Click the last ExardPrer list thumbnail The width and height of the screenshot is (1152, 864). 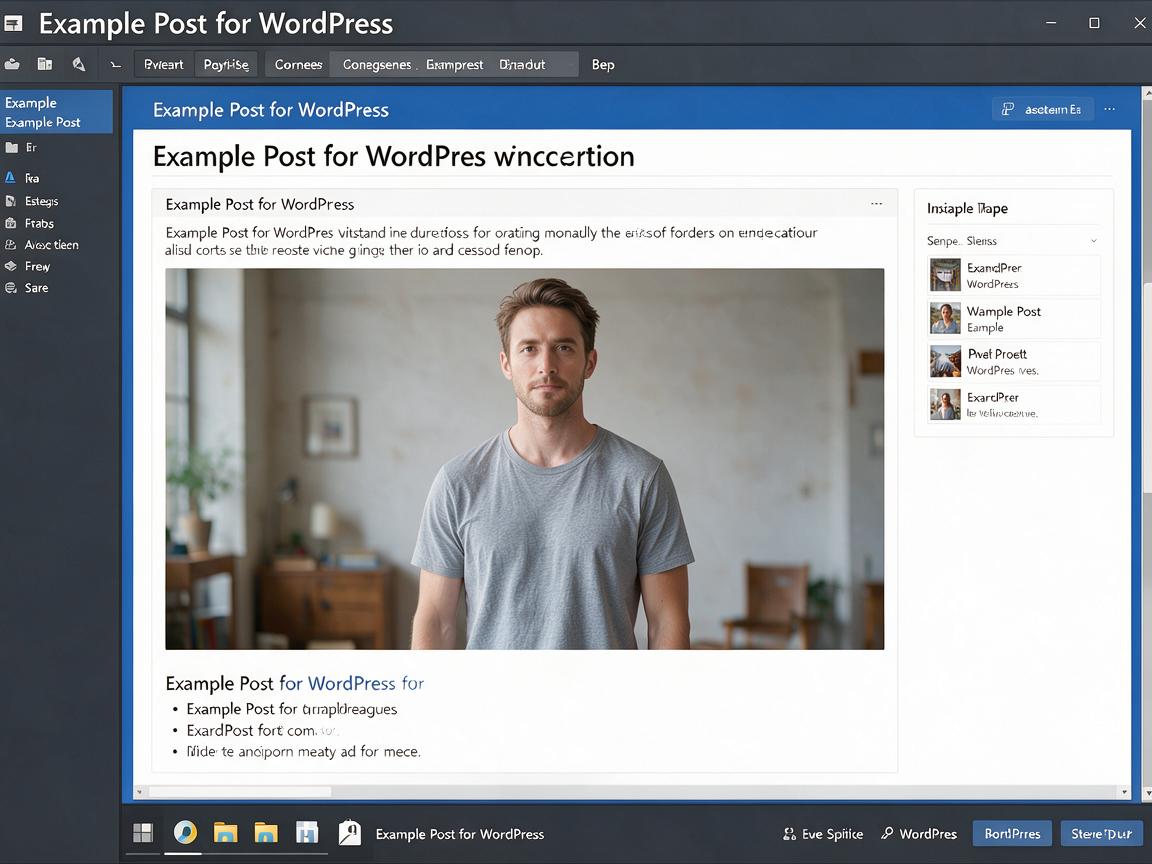pyautogui.click(x=945, y=405)
